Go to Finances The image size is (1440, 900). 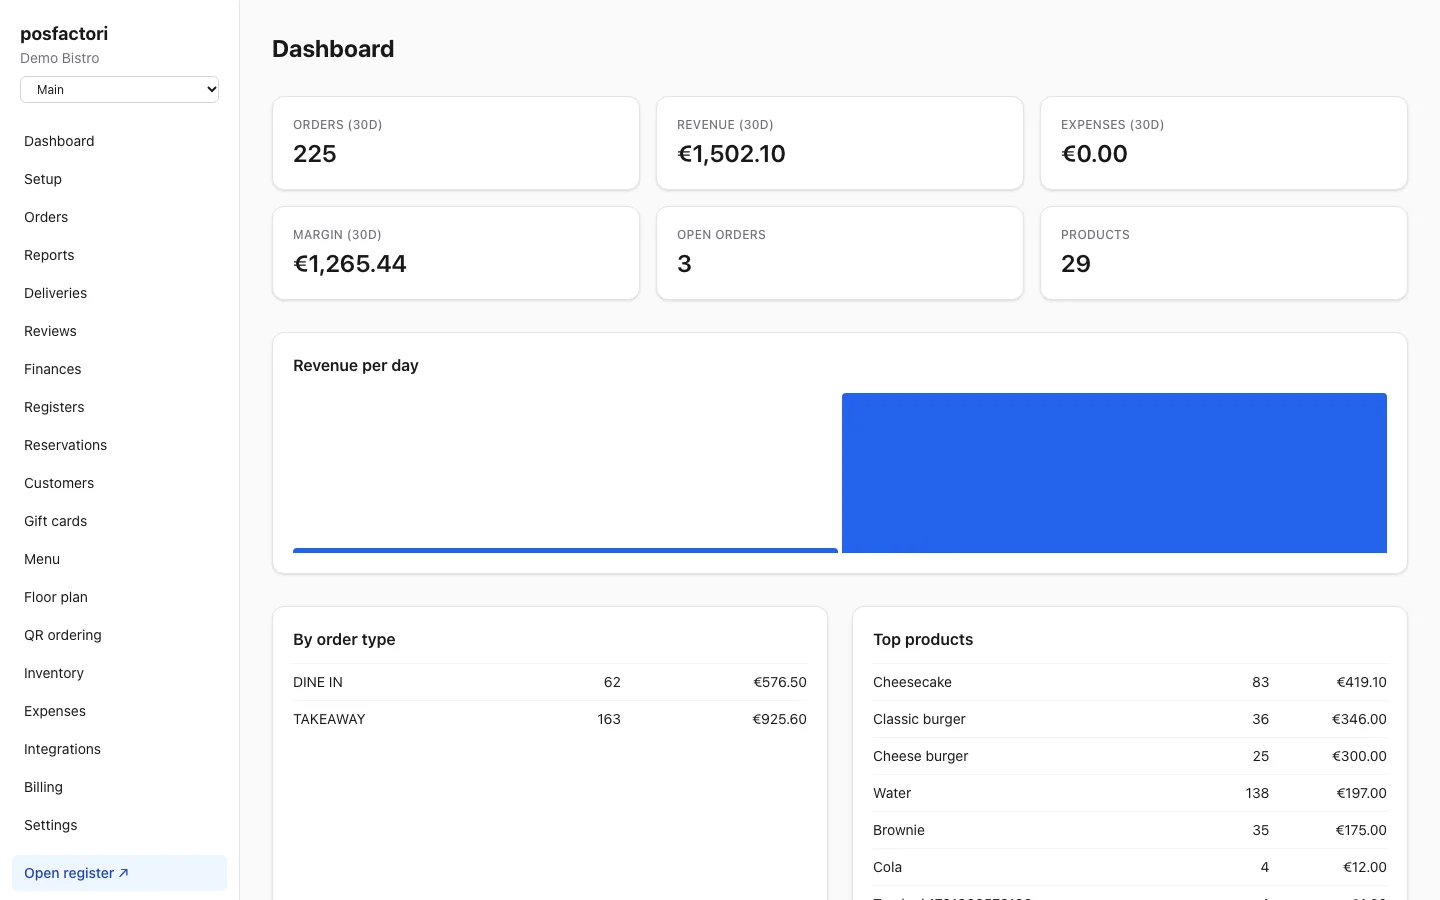click(52, 369)
